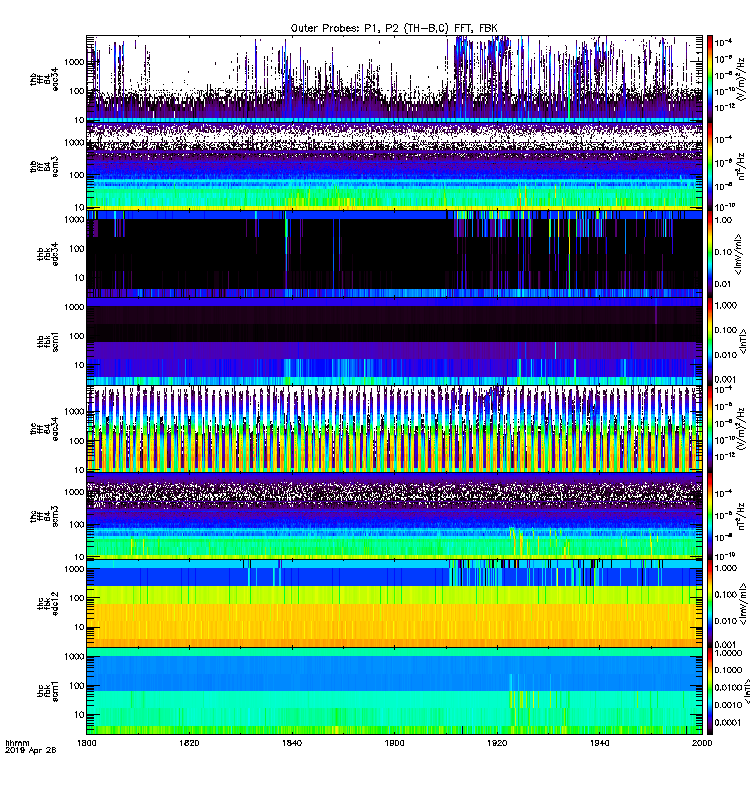
Task: Click the '1900' time axis tick label
Action: [x=394, y=743]
